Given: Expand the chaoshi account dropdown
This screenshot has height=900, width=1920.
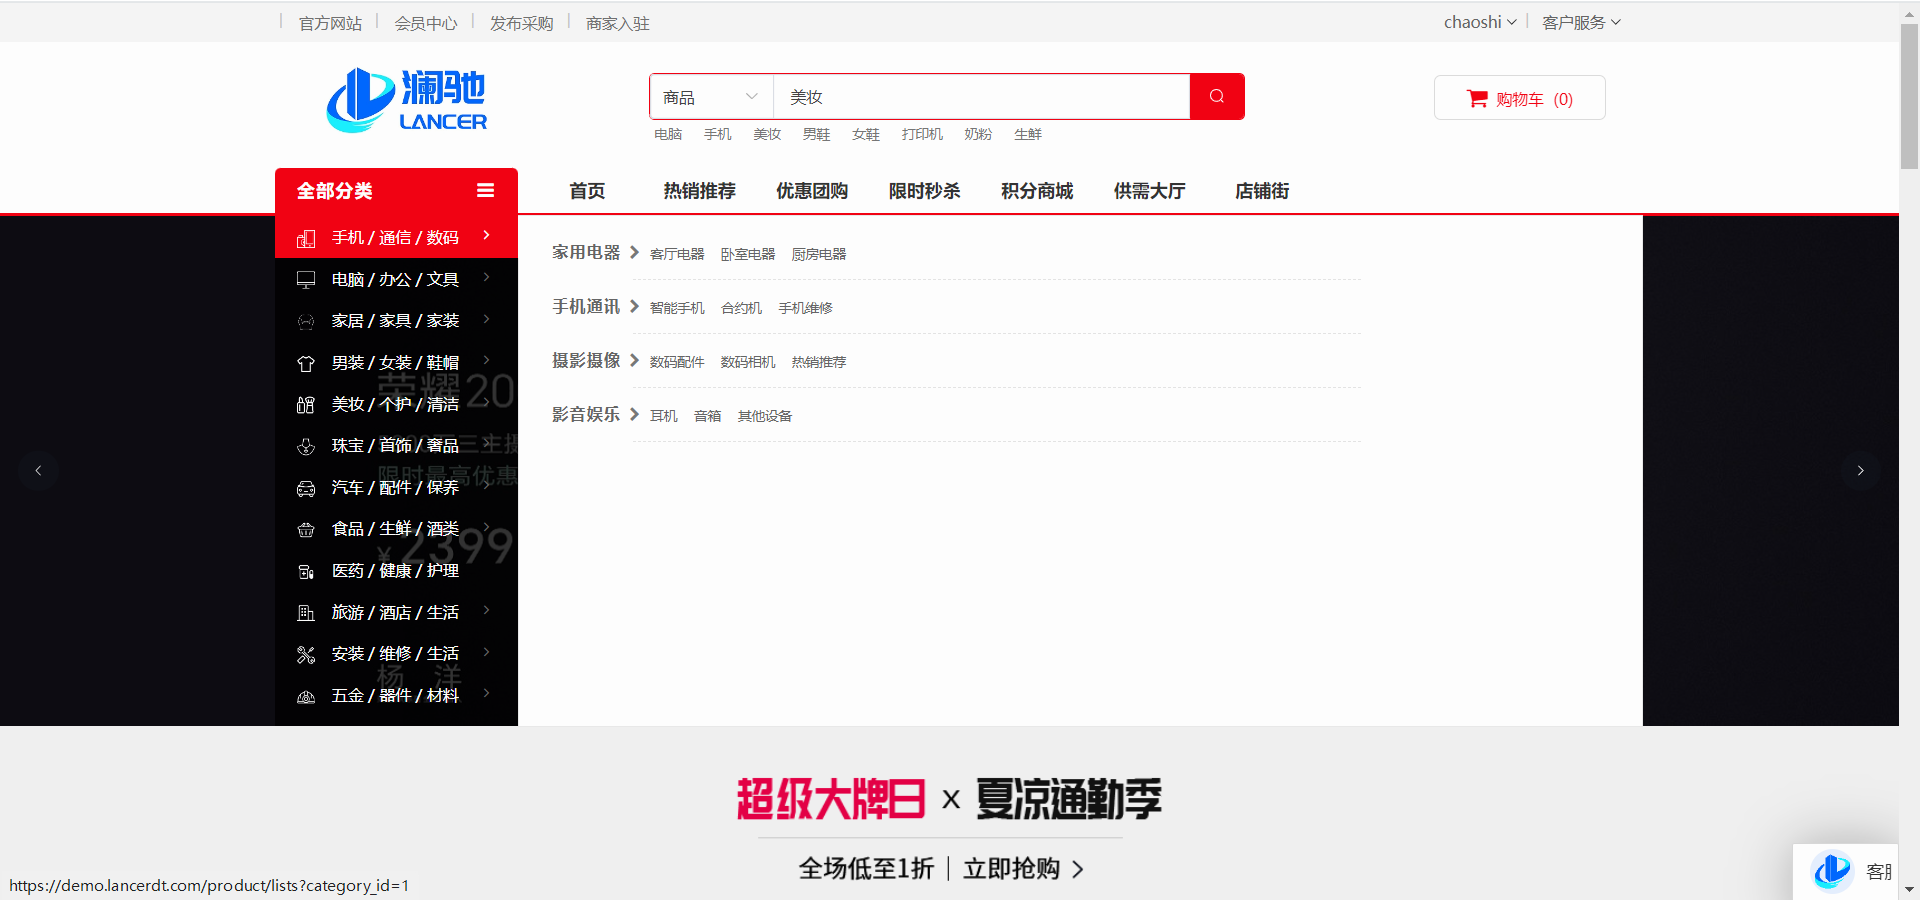Looking at the screenshot, I should click(x=1479, y=22).
